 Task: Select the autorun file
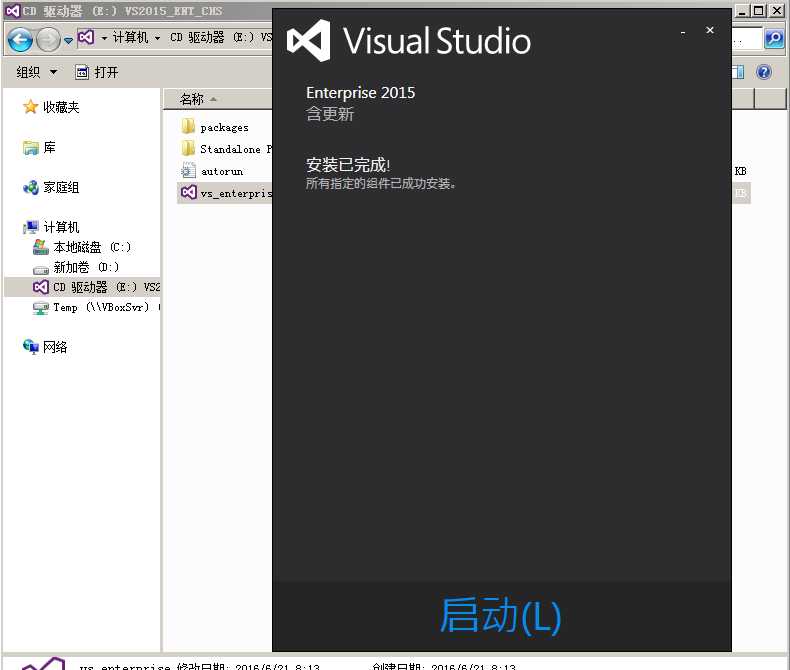(222, 171)
